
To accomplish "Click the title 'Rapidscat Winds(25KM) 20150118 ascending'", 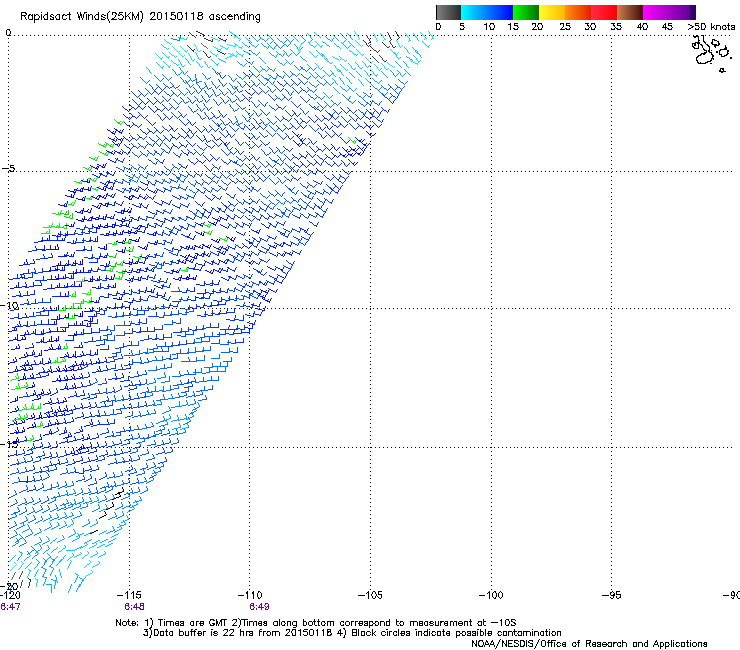I will (x=140, y=16).
